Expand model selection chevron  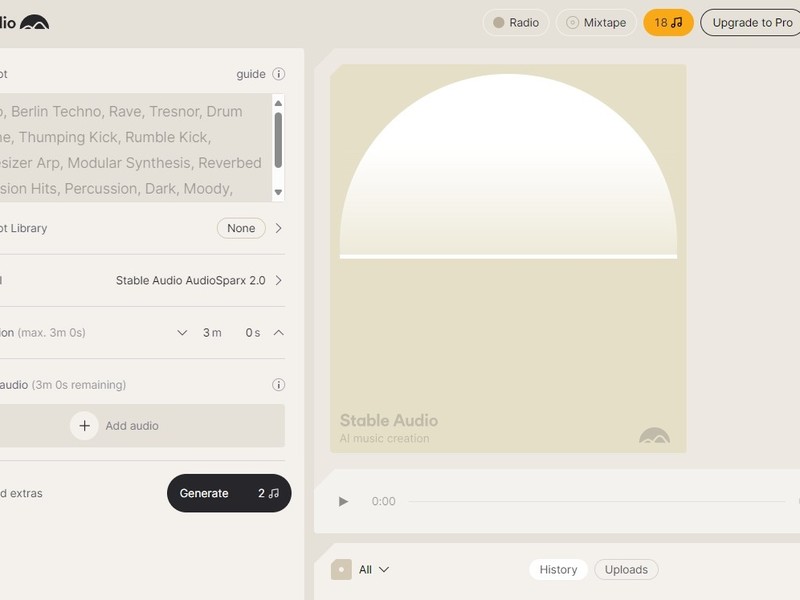click(x=279, y=280)
